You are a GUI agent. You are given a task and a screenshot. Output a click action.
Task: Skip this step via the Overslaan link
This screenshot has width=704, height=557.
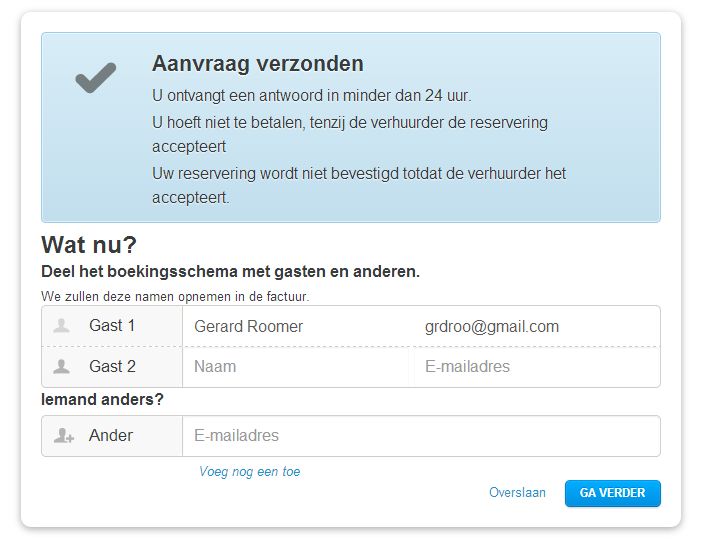click(517, 493)
